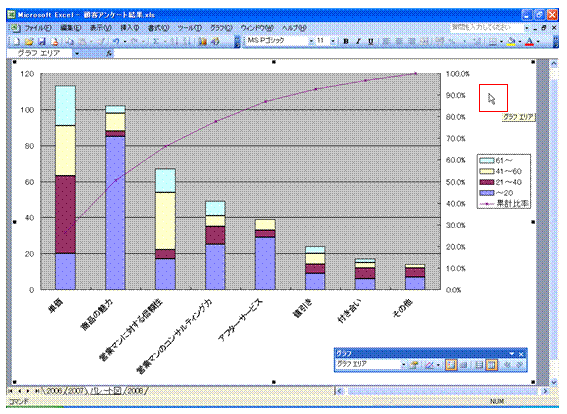Click the Angle Clockwise text icon
The width and height of the screenshot is (567, 414).
pos(507,365)
